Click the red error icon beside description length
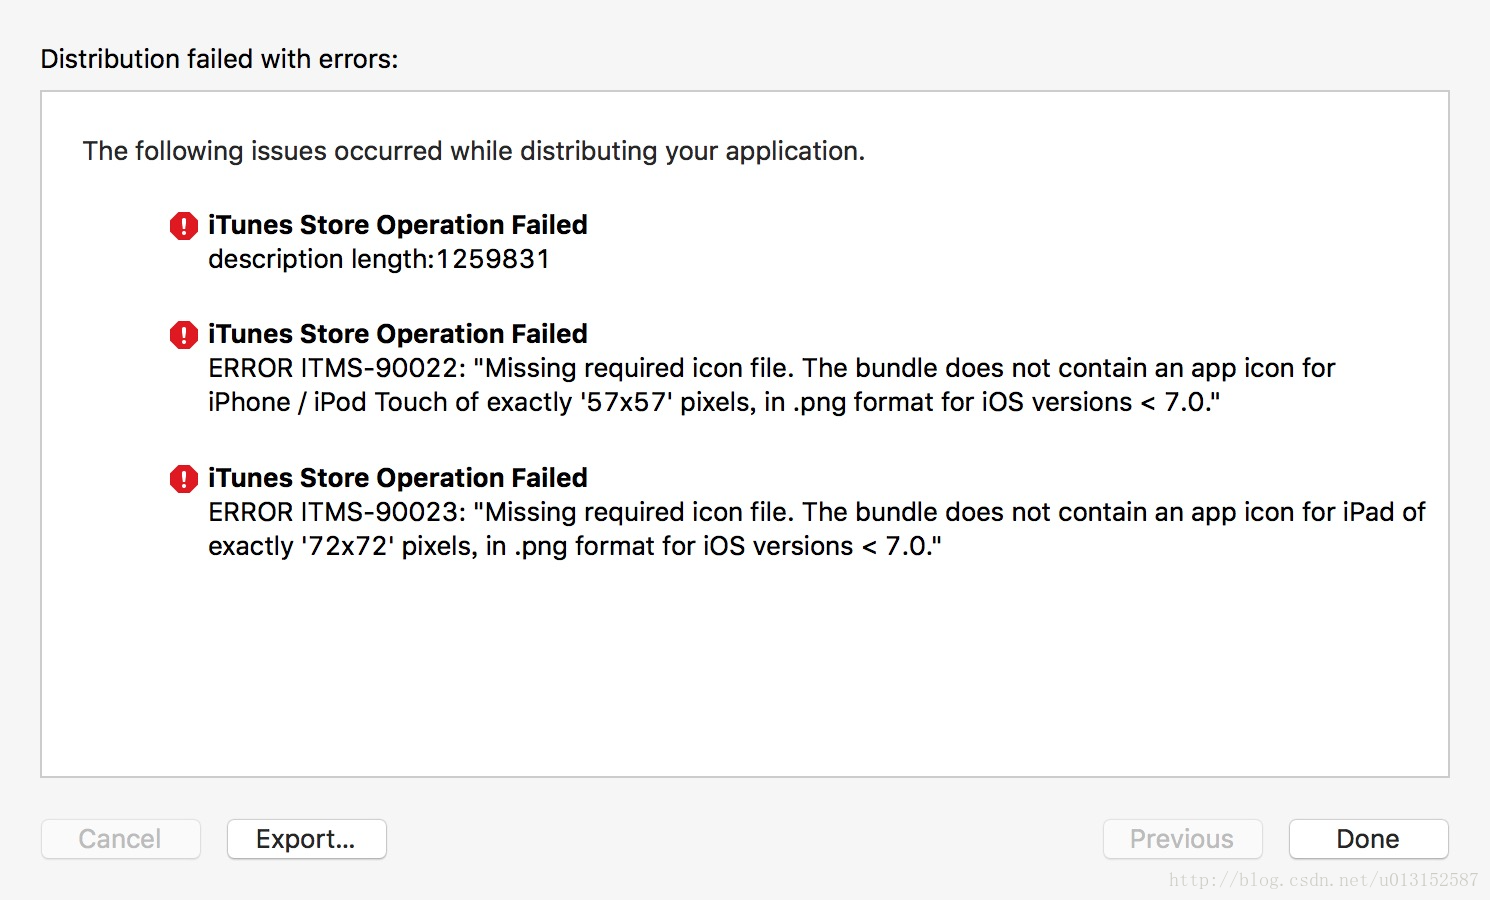 pos(184,226)
